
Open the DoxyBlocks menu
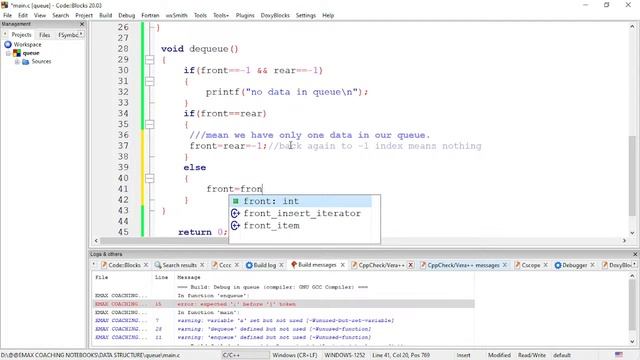coord(275,15)
